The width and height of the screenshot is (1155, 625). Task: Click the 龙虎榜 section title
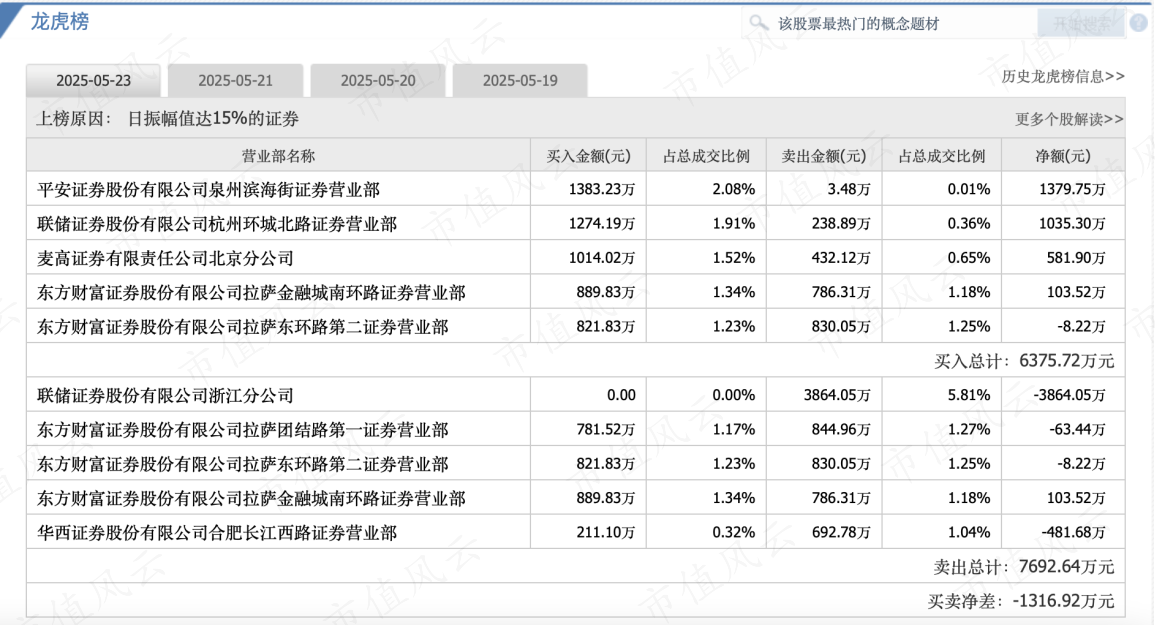tap(59, 21)
